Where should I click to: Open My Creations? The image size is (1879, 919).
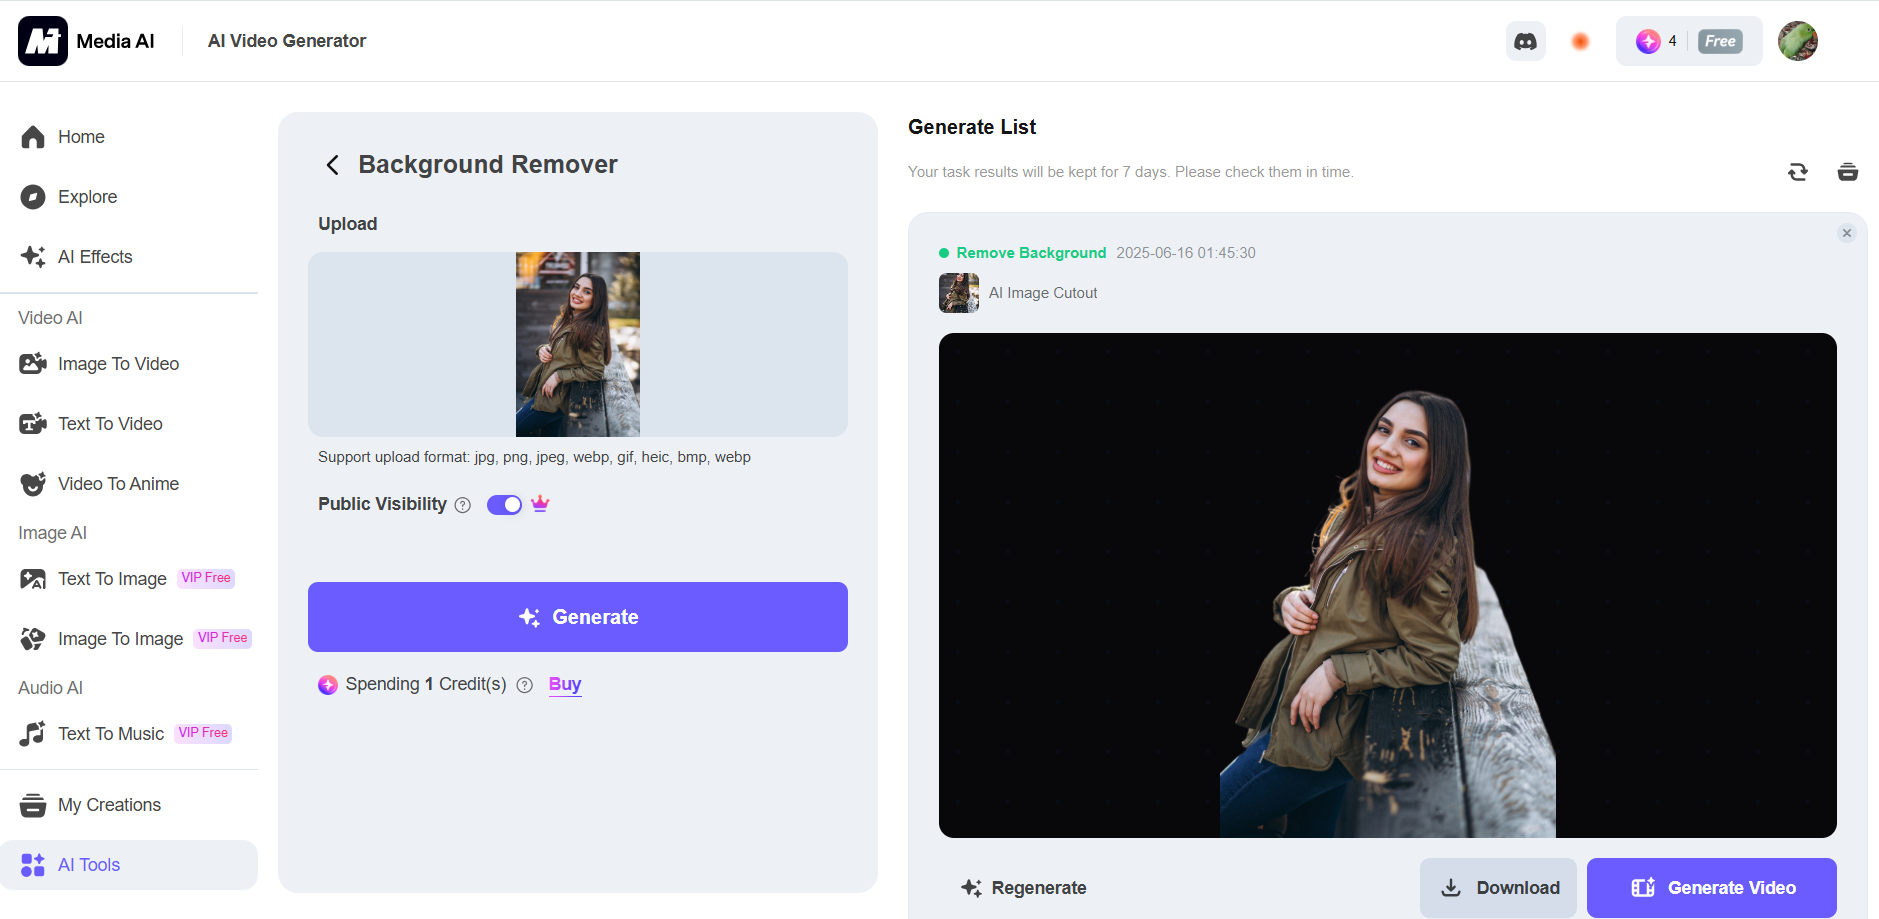(109, 804)
